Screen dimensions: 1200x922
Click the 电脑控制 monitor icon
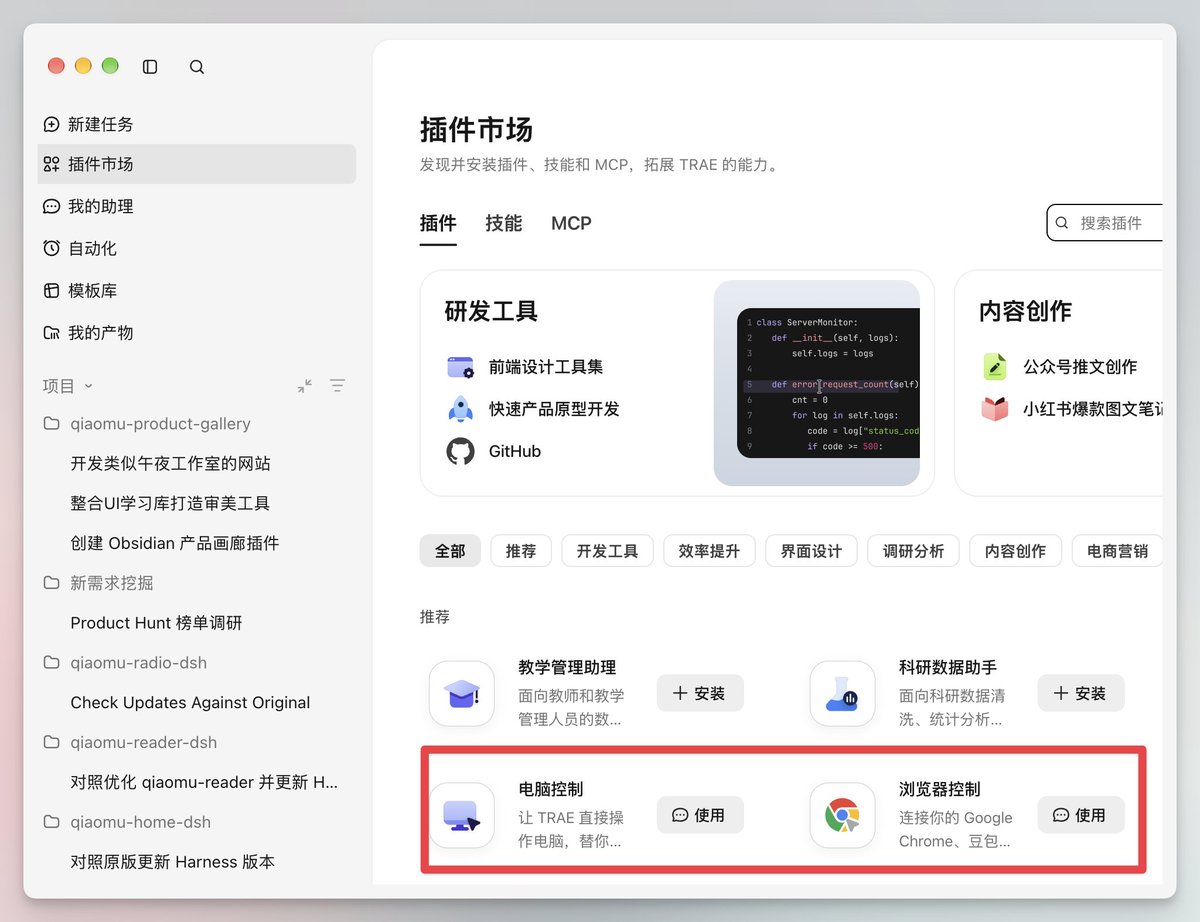click(x=462, y=815)
